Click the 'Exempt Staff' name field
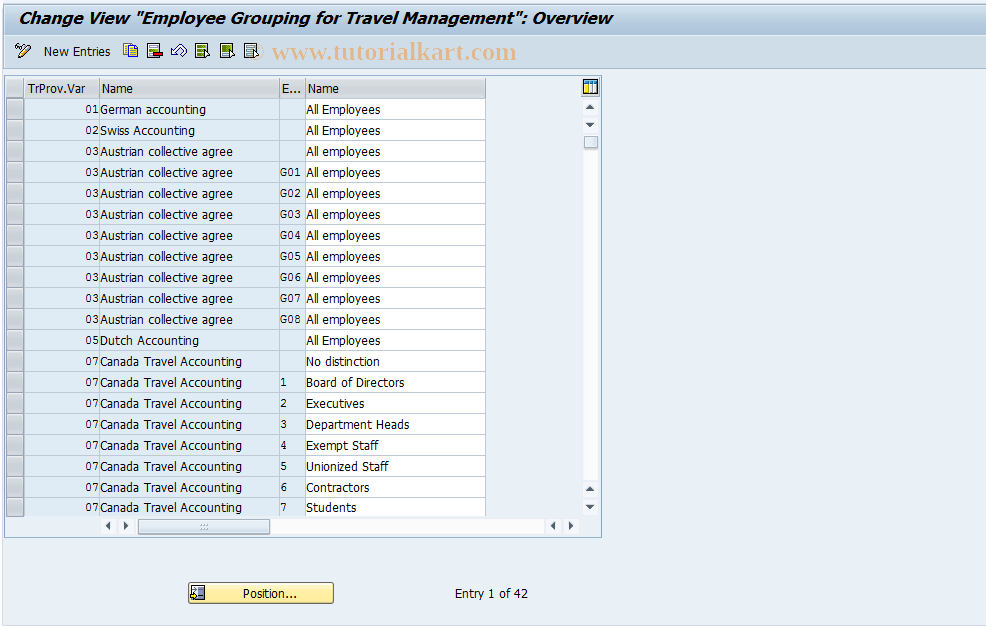This screenshot has width=986, height=627. click(x=395, y=445)
